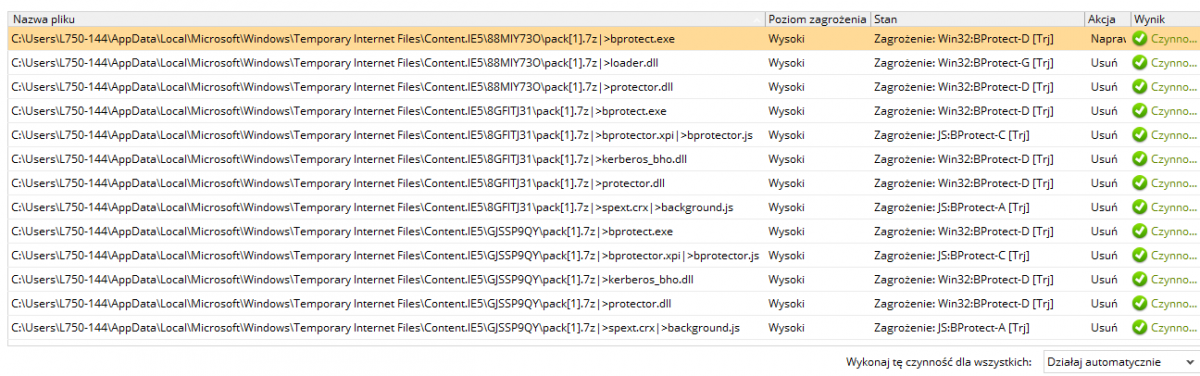Click green check icon for 88MIY73O bprotect.exe row

point(1139,38)
